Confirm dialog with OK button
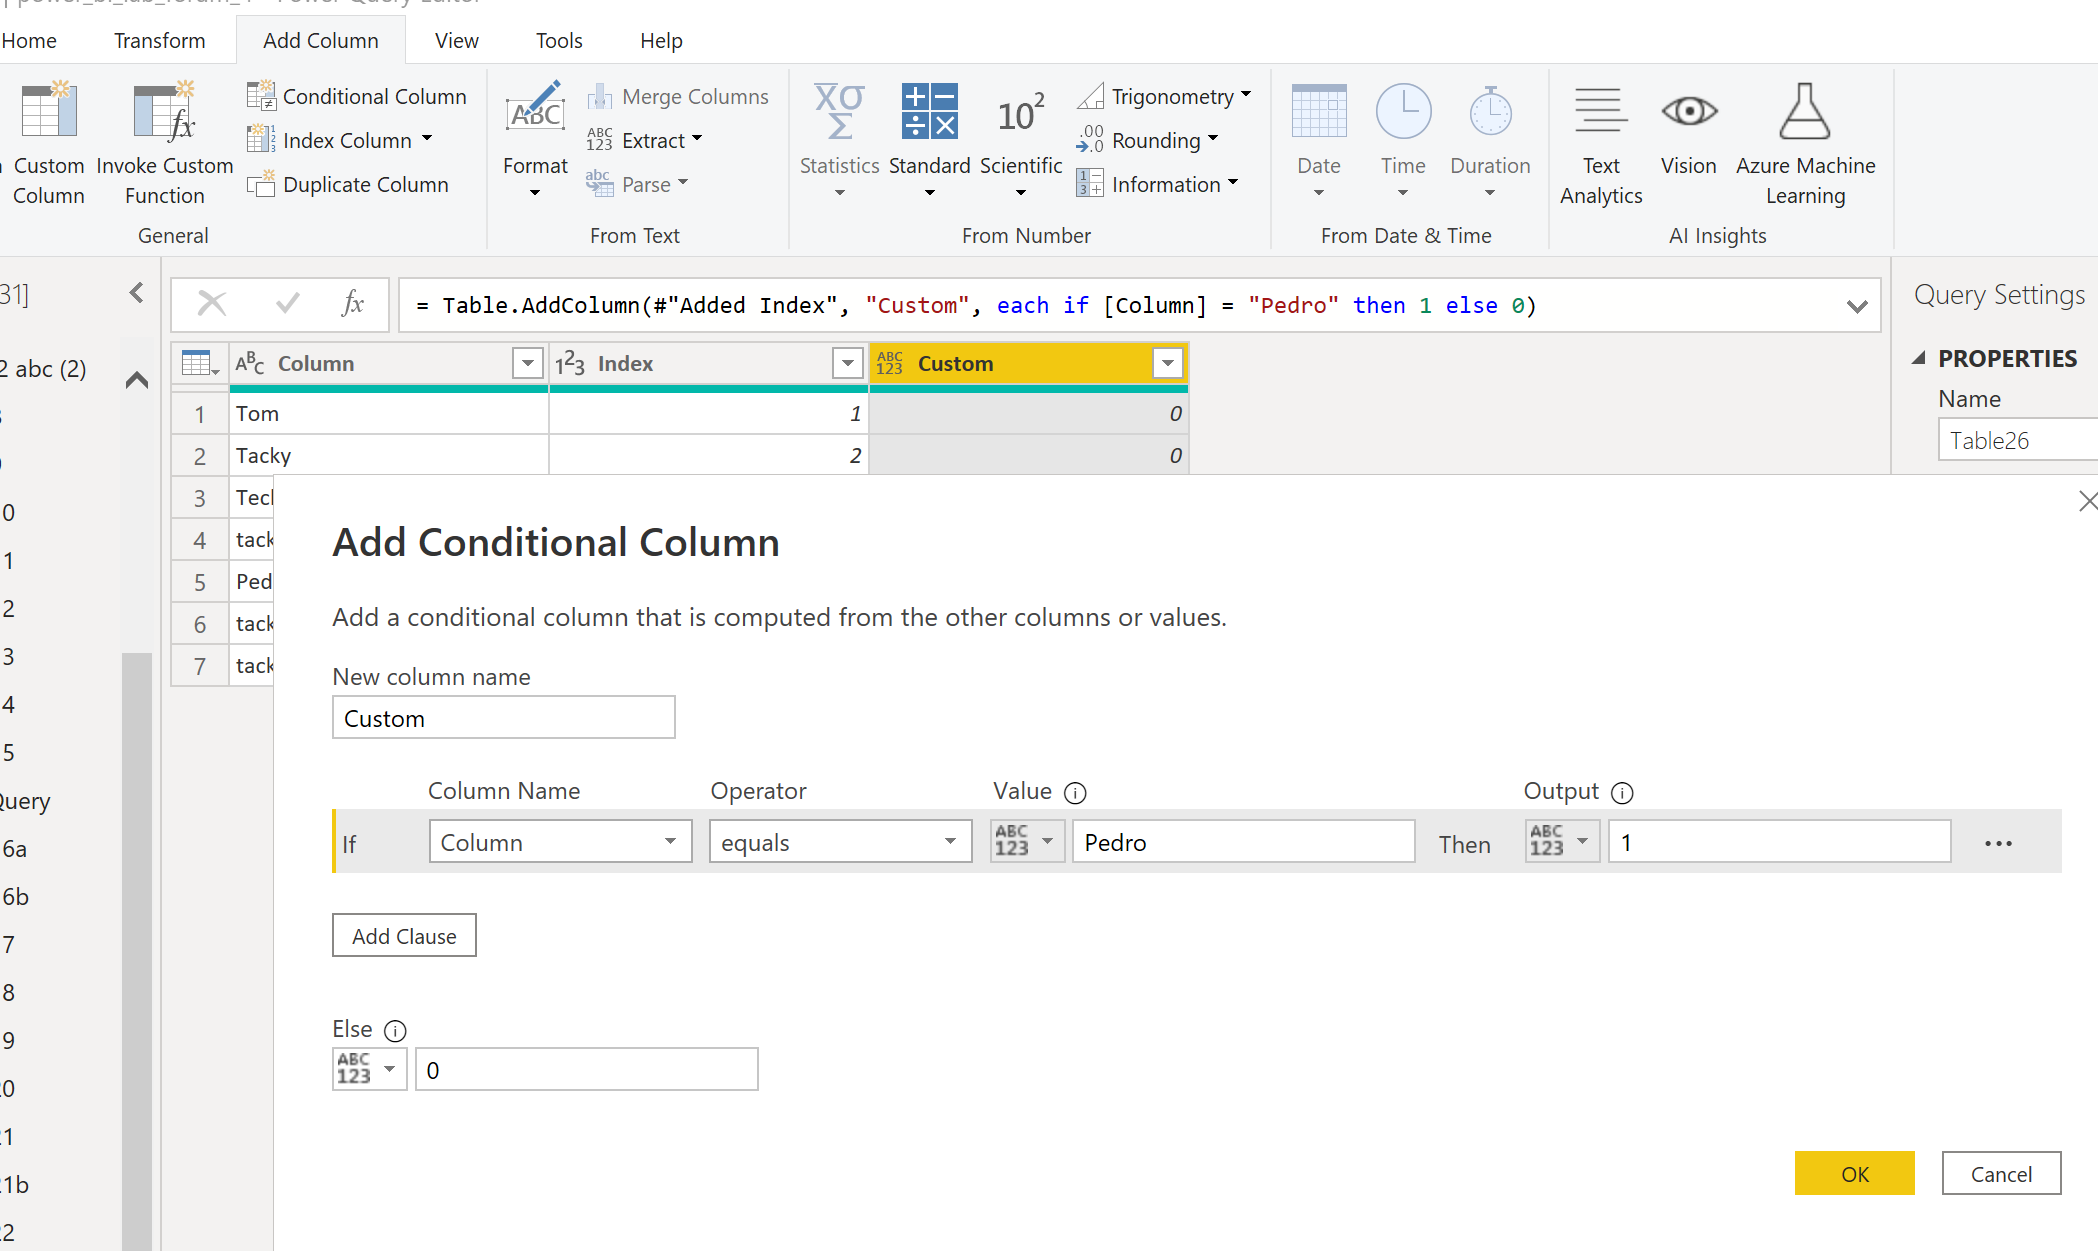 [1855, 1173]
